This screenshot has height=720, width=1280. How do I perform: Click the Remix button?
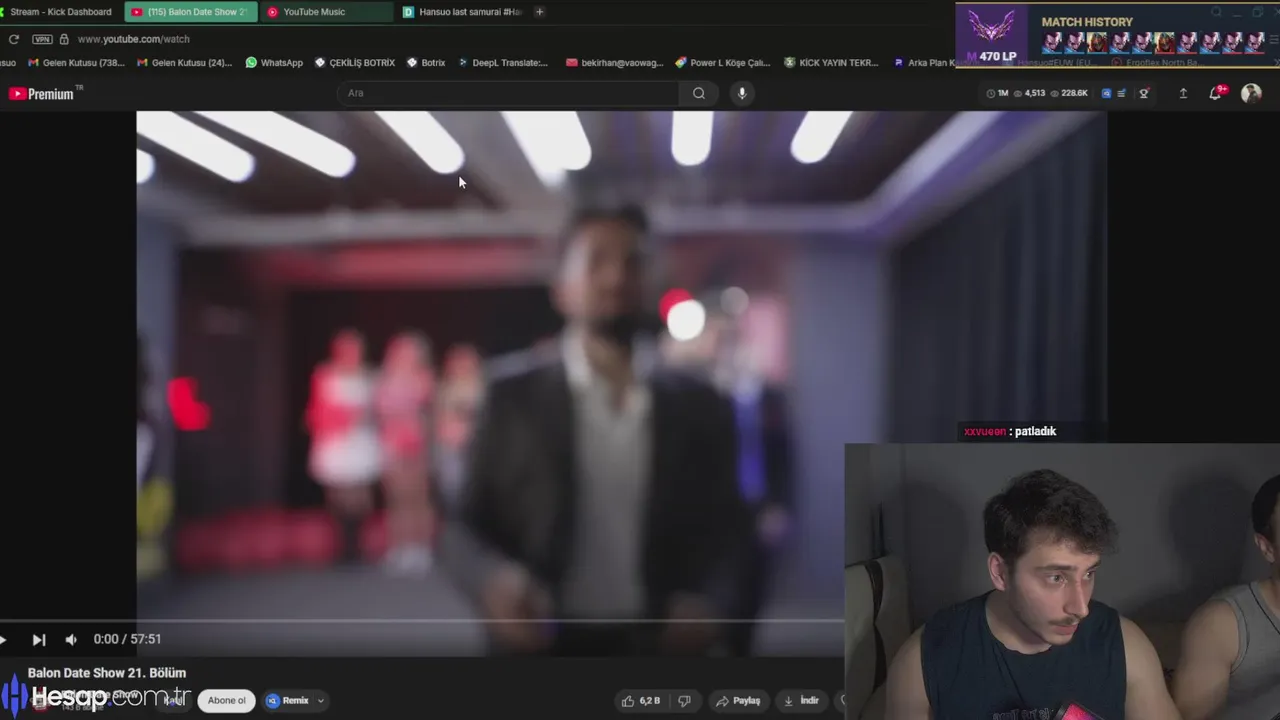point(289,701)
